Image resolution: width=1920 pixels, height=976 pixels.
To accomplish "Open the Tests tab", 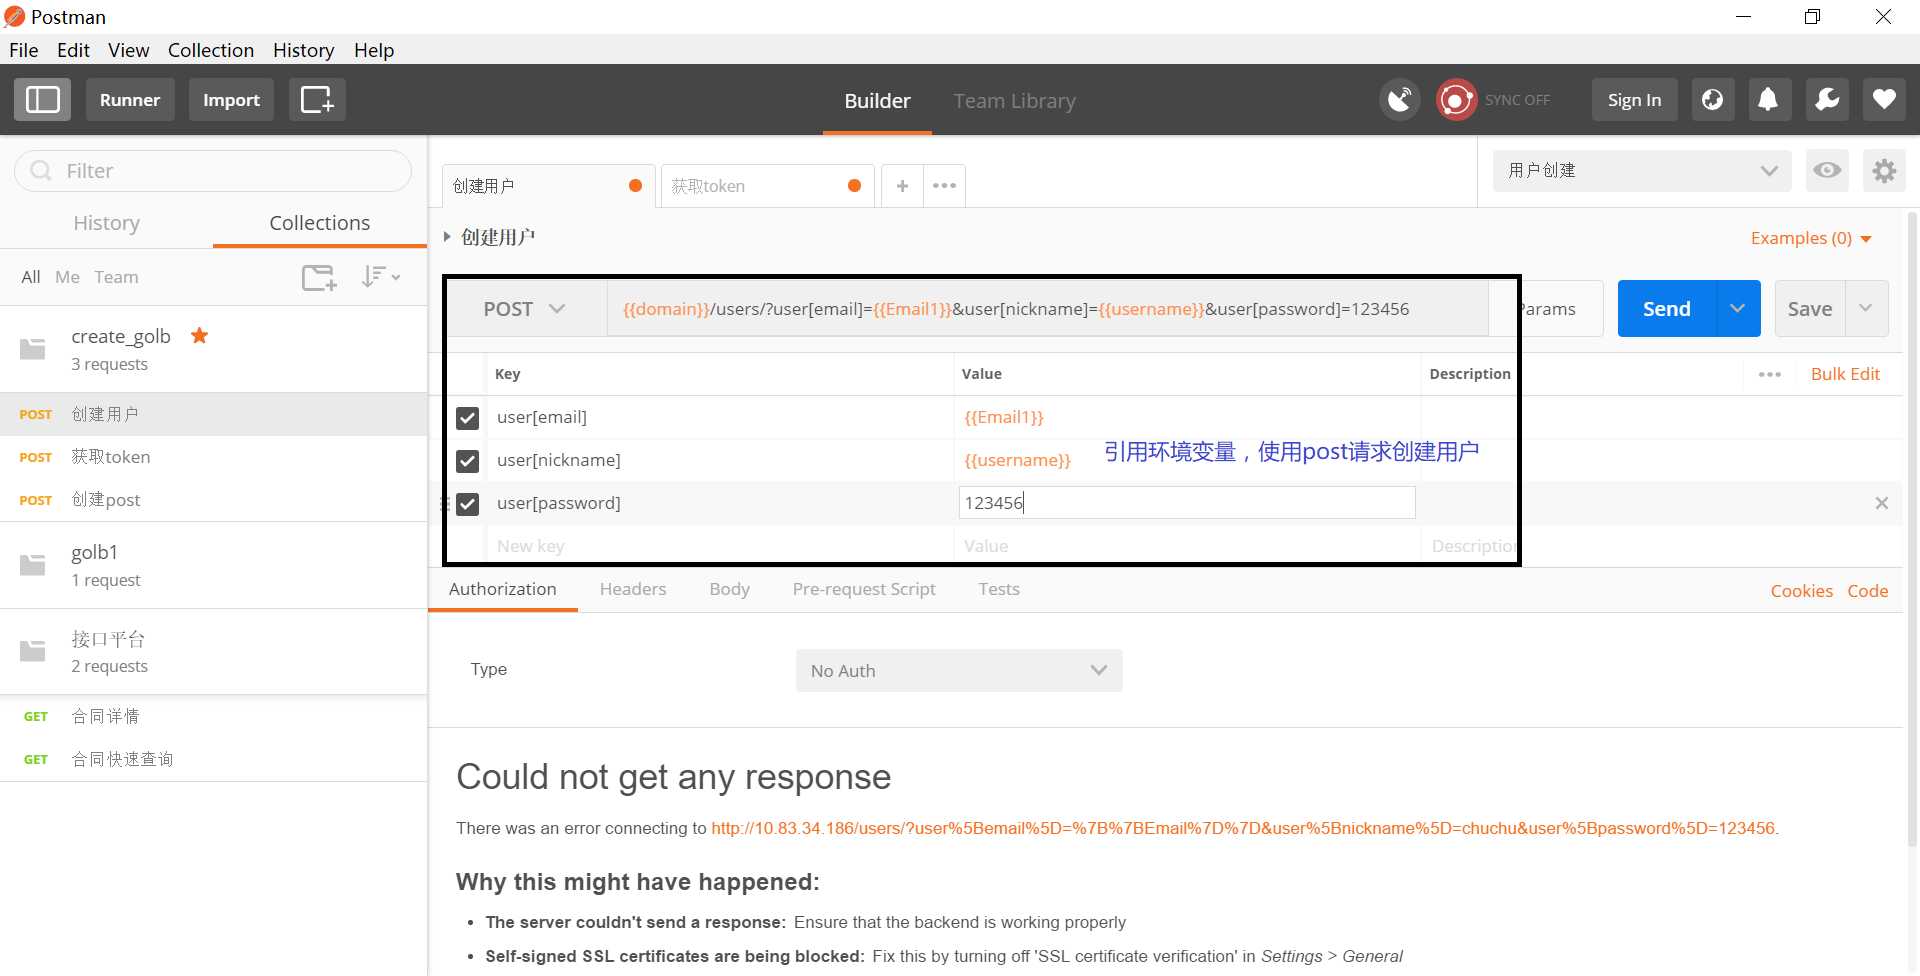I will (999, 589).
